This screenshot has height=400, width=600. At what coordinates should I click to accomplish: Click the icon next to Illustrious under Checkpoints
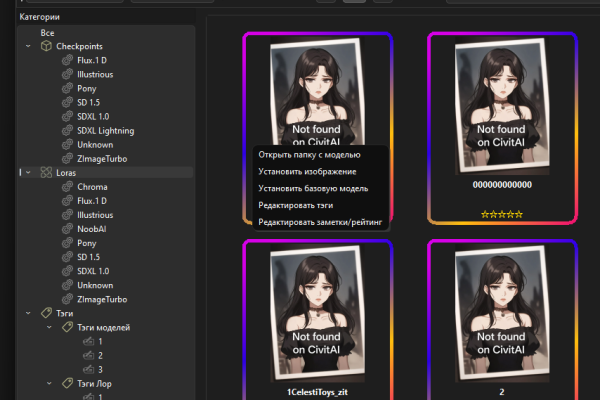click(x=67, y=74)
